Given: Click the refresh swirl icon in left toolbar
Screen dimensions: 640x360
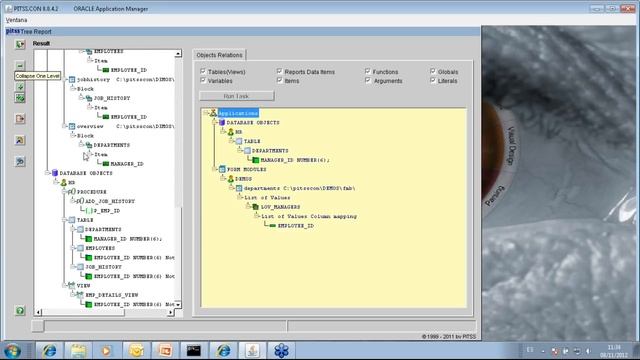Looking at the screenshot, I should point(20,161).
